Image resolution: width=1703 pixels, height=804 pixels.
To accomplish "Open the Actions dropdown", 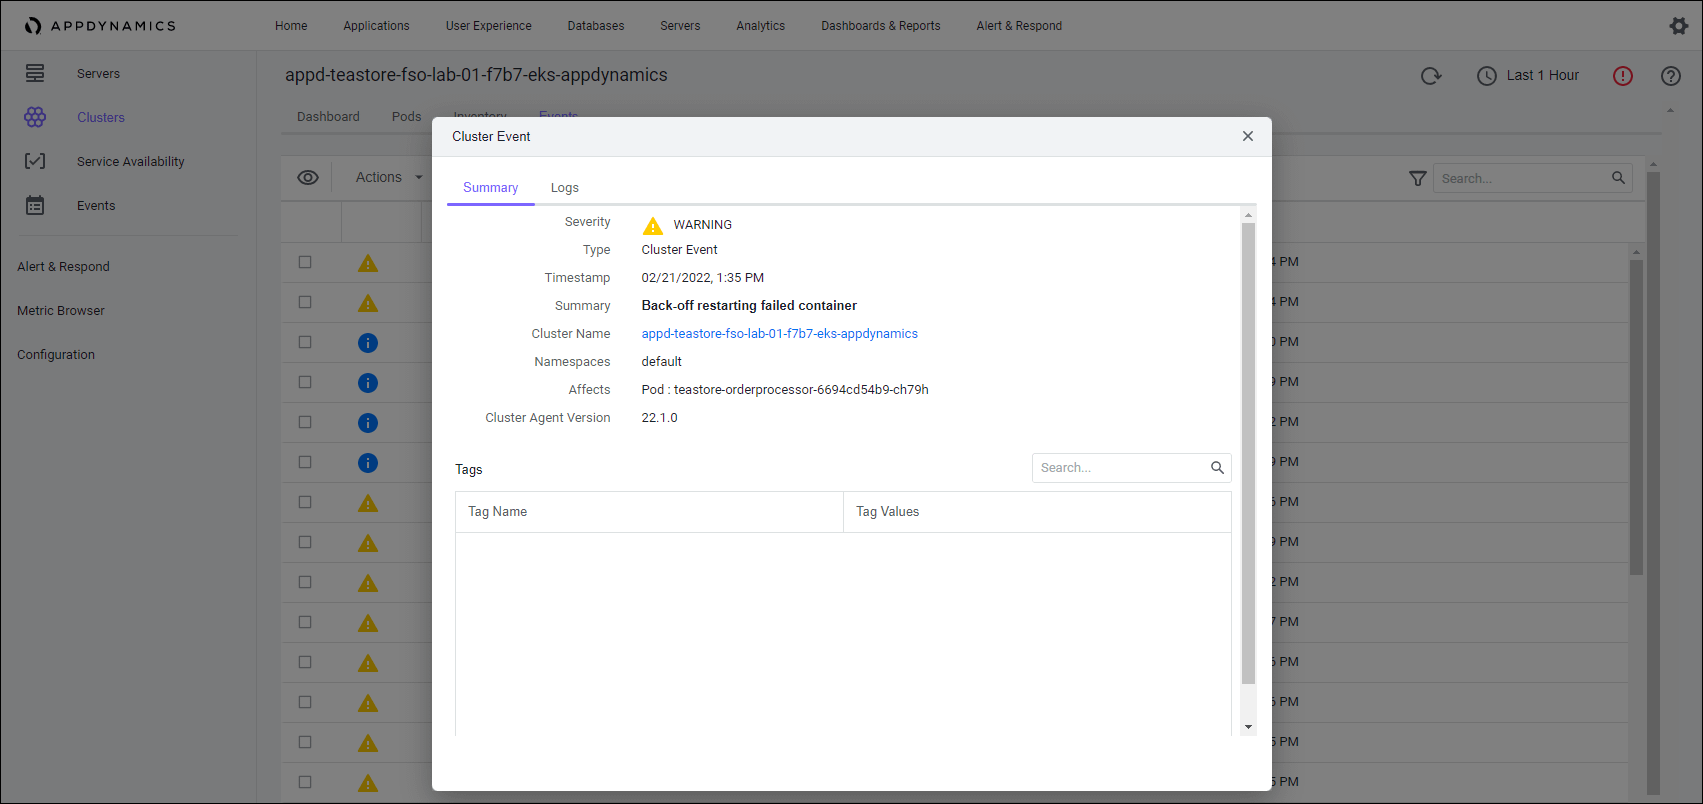I will tap(388, 178).
